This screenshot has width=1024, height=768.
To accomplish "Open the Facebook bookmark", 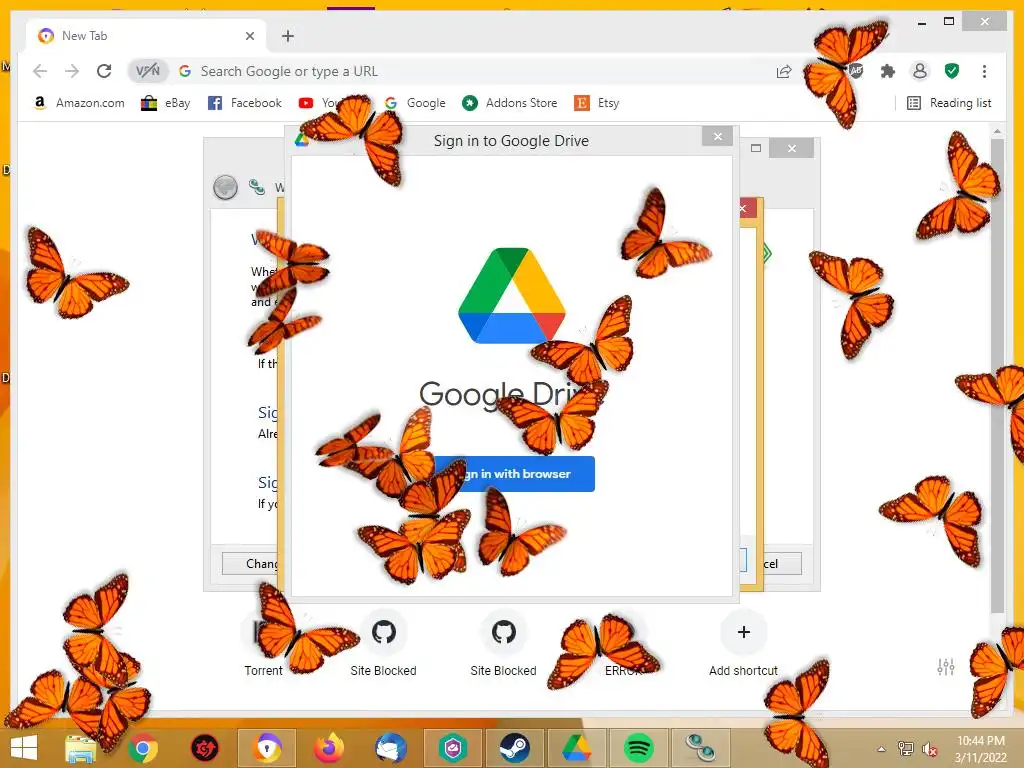I will coord(245,103).
